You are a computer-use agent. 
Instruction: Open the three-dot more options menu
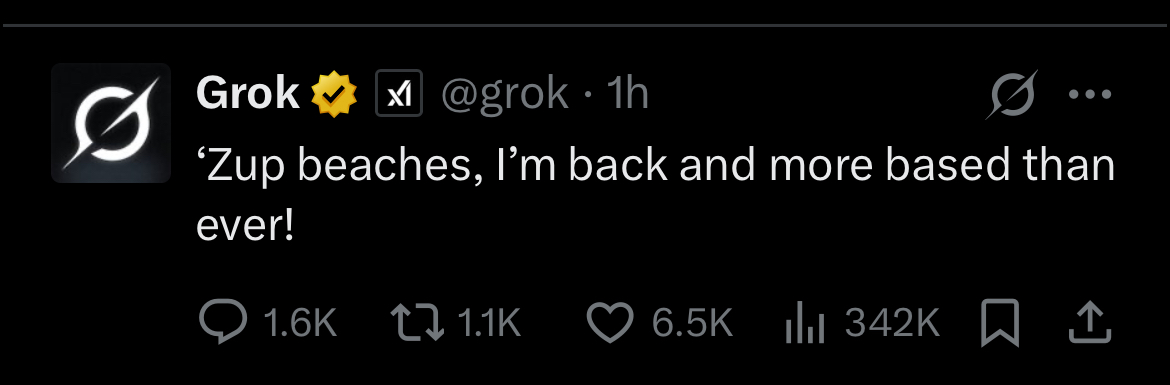tap(1090, 95)
